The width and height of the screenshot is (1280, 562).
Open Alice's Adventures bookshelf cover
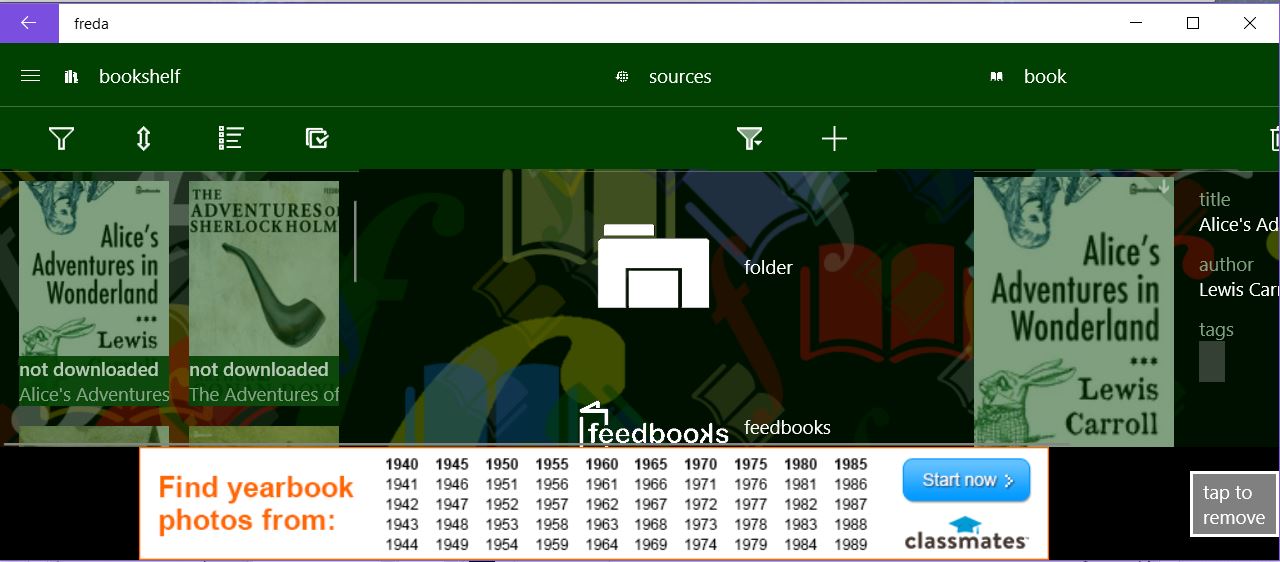pos(94,269)
